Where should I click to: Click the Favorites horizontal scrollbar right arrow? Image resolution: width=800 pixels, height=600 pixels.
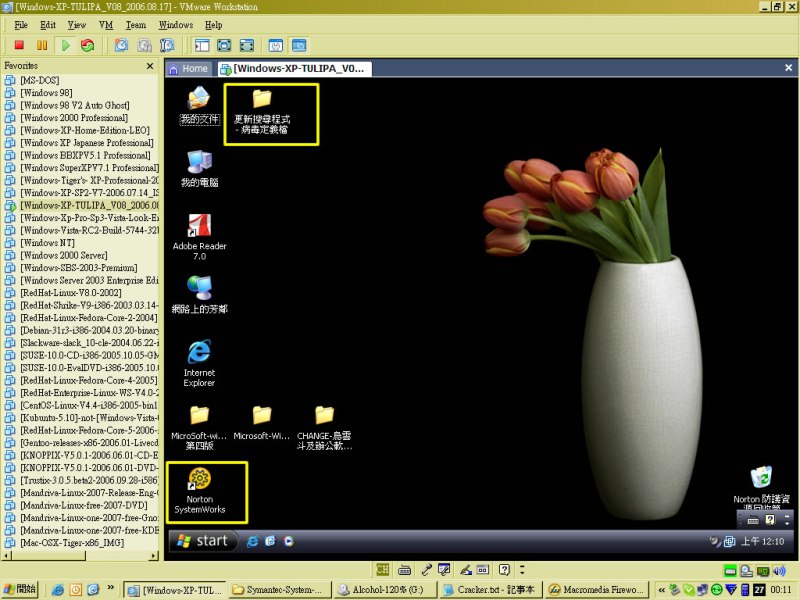point(154,555)
